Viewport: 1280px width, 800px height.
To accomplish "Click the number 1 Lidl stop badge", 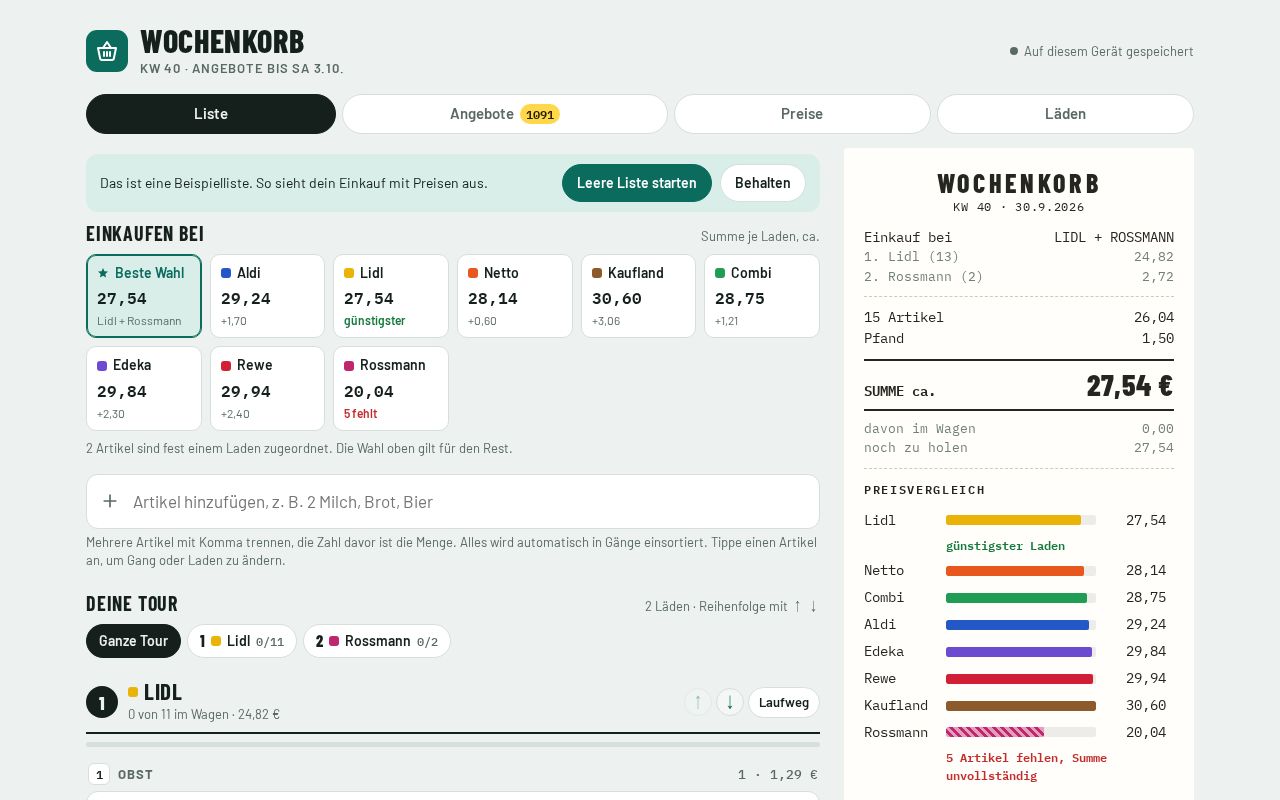I will coord(102,702).
